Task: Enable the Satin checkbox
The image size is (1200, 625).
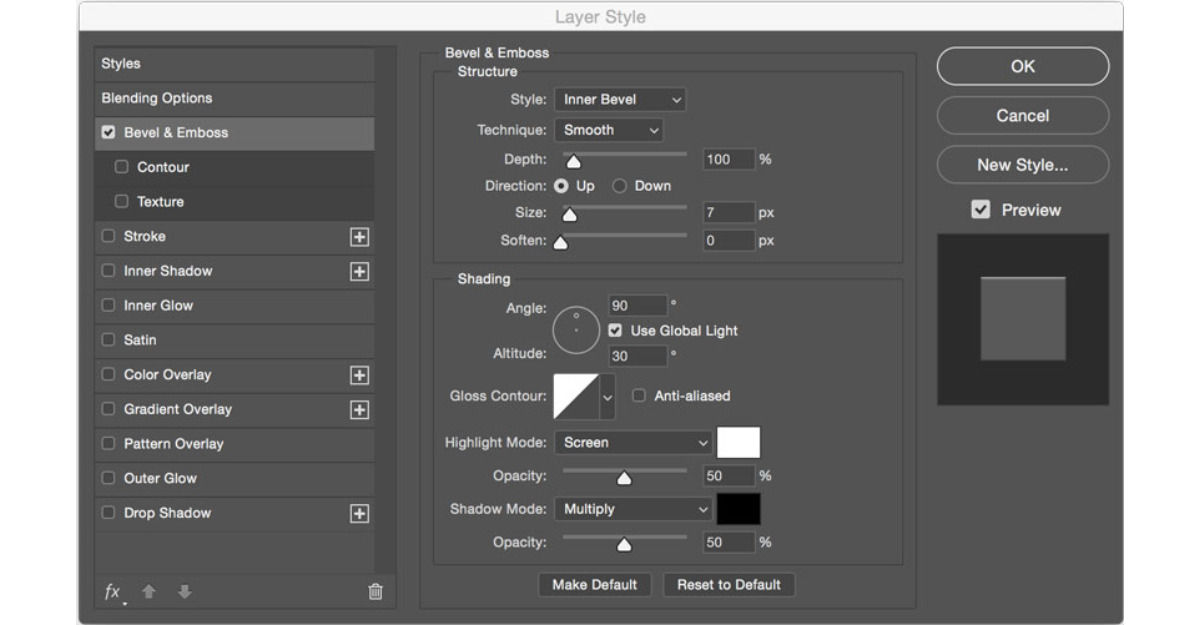Action: (x=109, y=340)
